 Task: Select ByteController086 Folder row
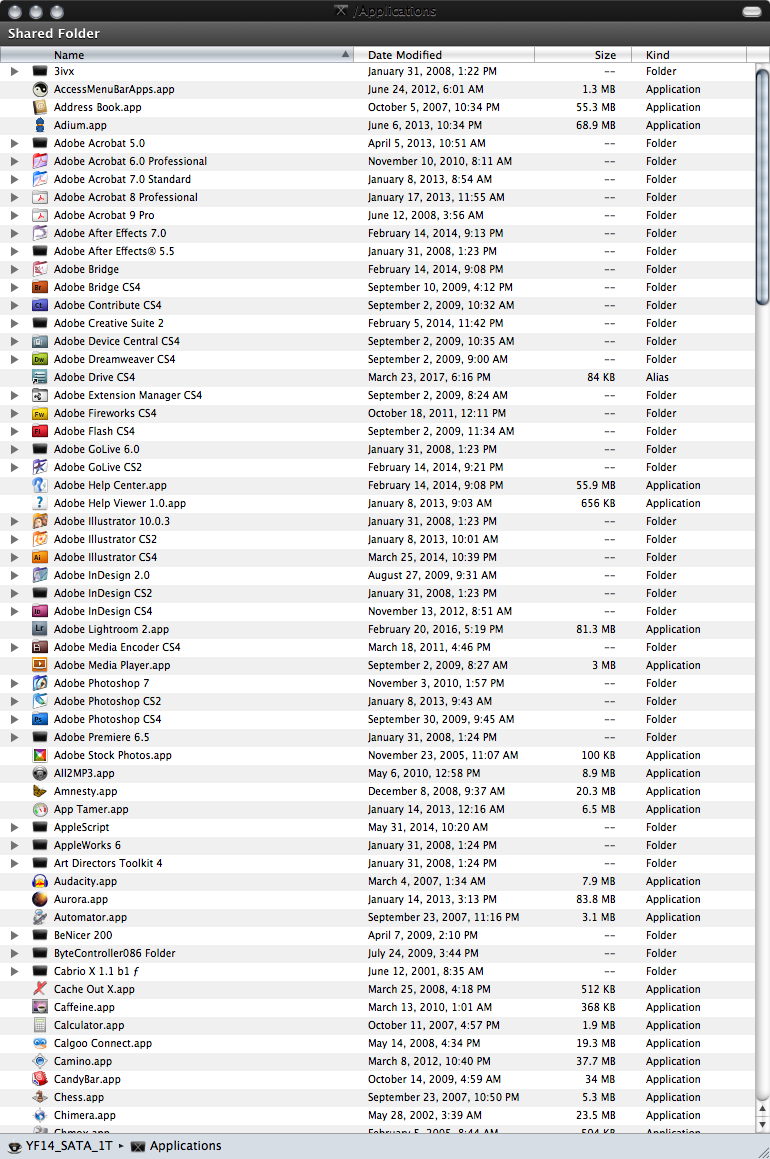[378, 954]
